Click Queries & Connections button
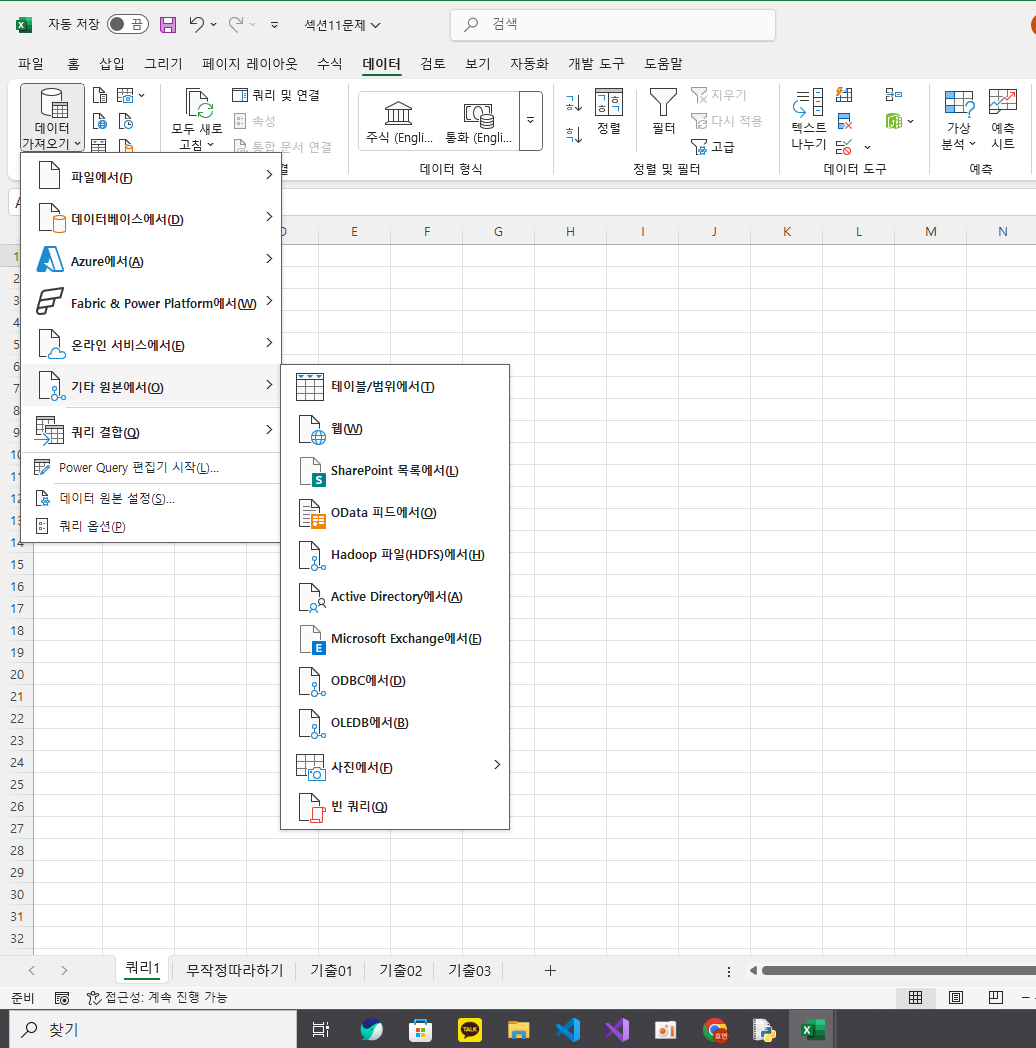1036x1048 pixels. point(276,95)
